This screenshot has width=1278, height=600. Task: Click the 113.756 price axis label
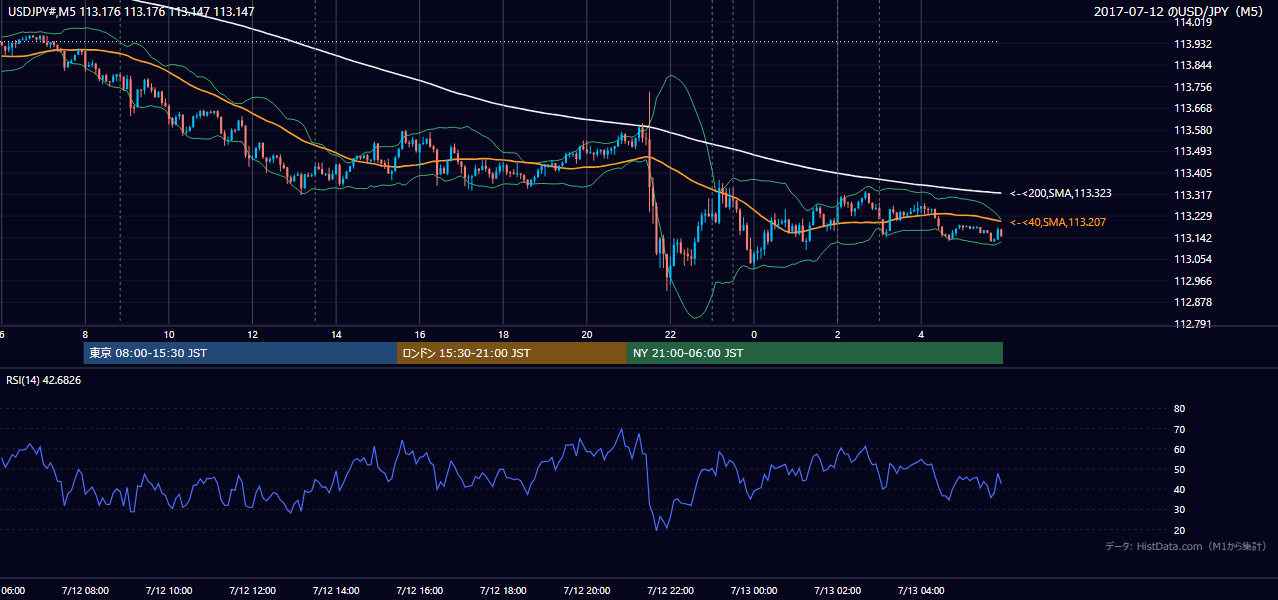pos(1193,87)
